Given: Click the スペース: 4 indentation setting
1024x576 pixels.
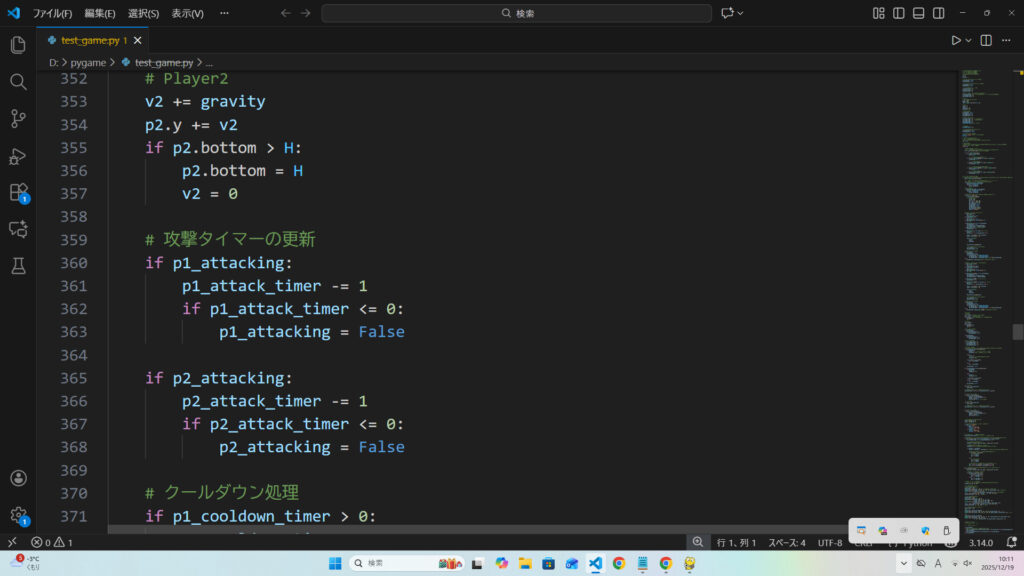Looking at the screenshot, I should coord(786,542).
